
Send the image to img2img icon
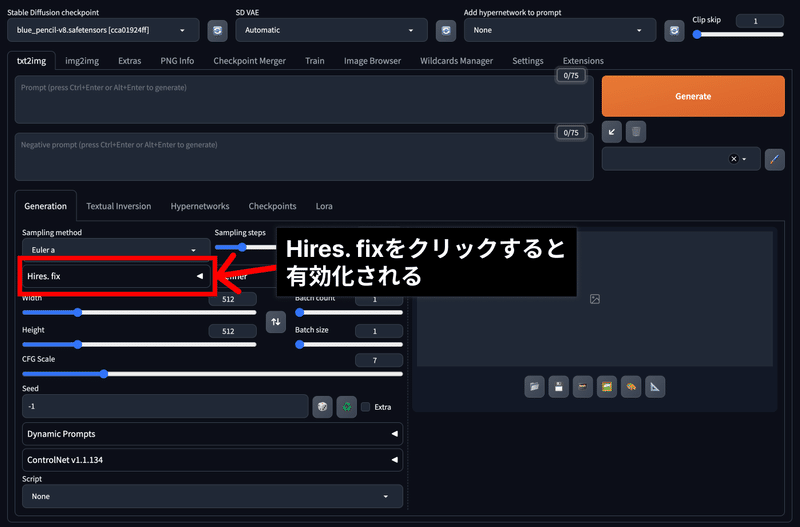coord(607,387)
